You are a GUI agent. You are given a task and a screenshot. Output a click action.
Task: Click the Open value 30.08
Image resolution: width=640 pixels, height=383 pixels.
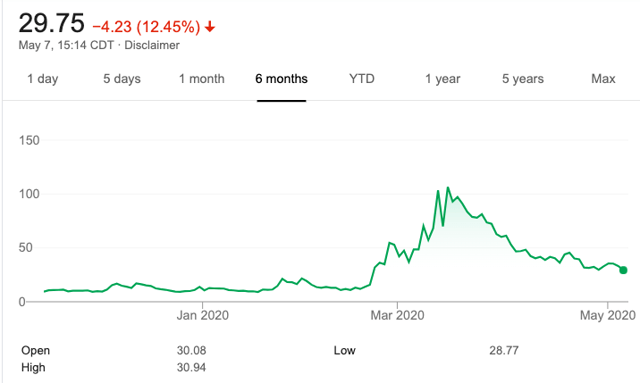click(191, 350)
